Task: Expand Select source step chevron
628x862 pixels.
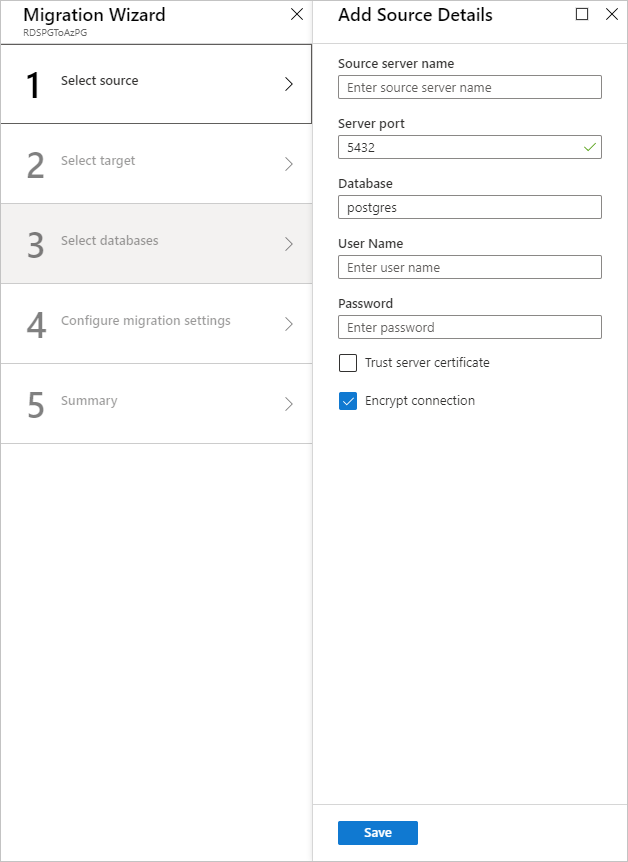Action: point(289,84)
